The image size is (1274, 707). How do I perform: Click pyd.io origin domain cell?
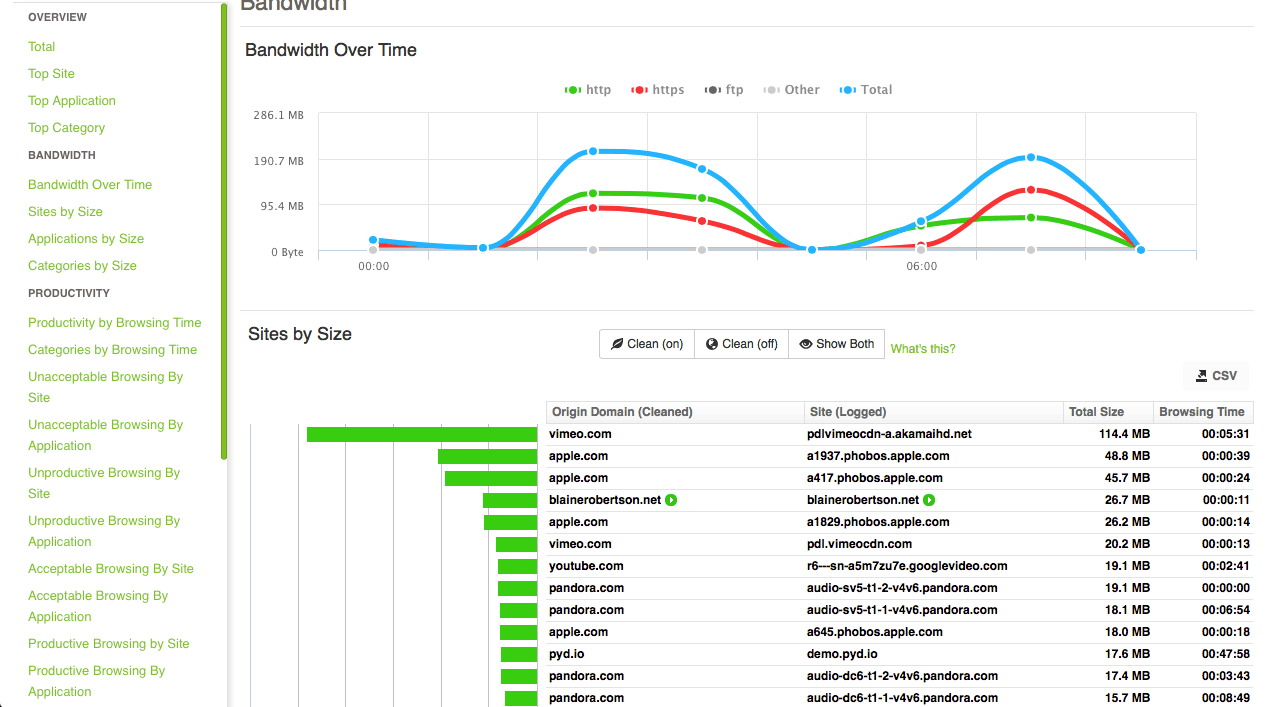pyautogui.click(x=567, y=654)
